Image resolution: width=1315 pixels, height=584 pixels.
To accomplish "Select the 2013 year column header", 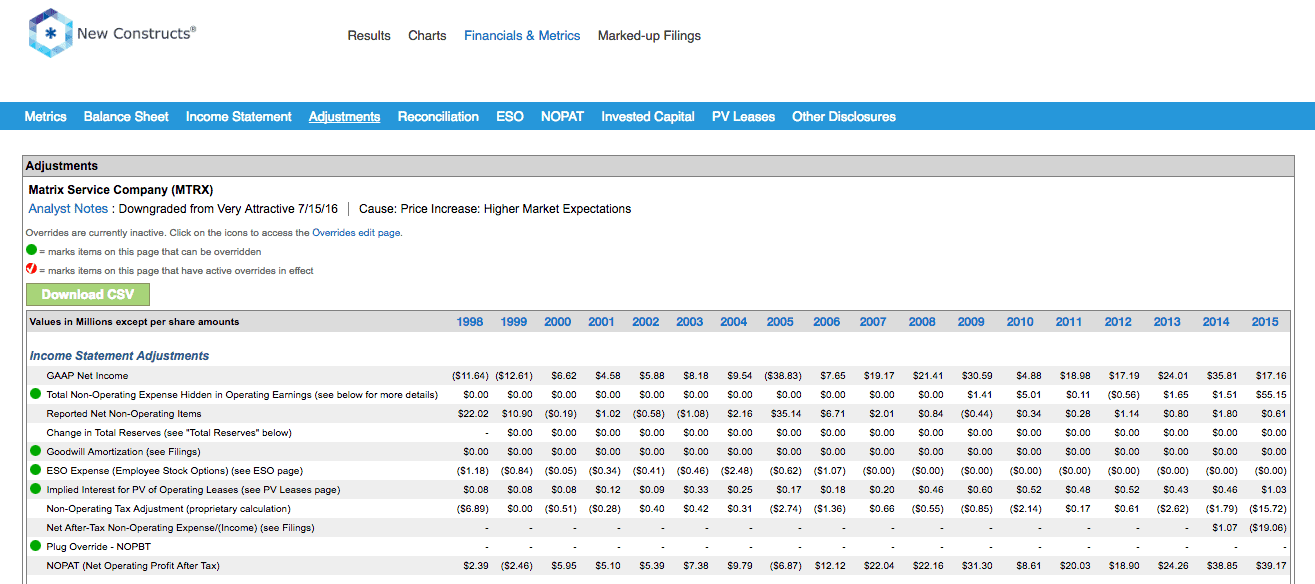I will 1167,322.
